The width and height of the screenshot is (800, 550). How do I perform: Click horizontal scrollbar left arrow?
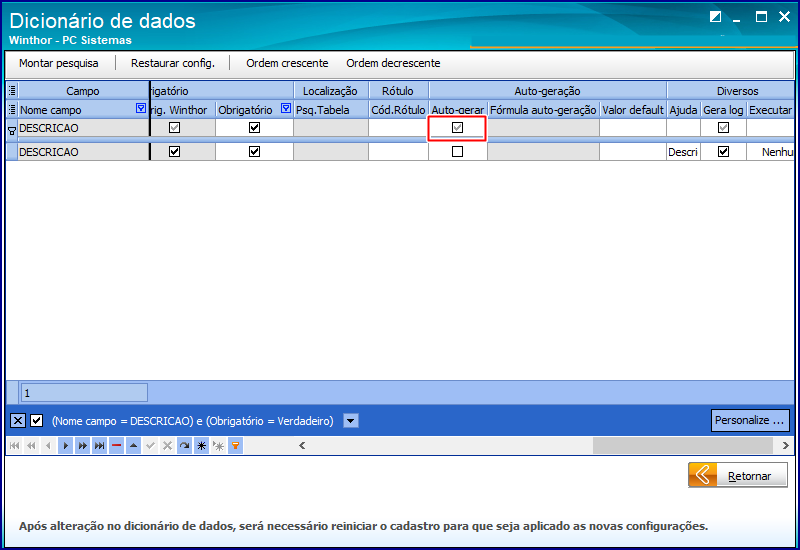pos(302,445)
